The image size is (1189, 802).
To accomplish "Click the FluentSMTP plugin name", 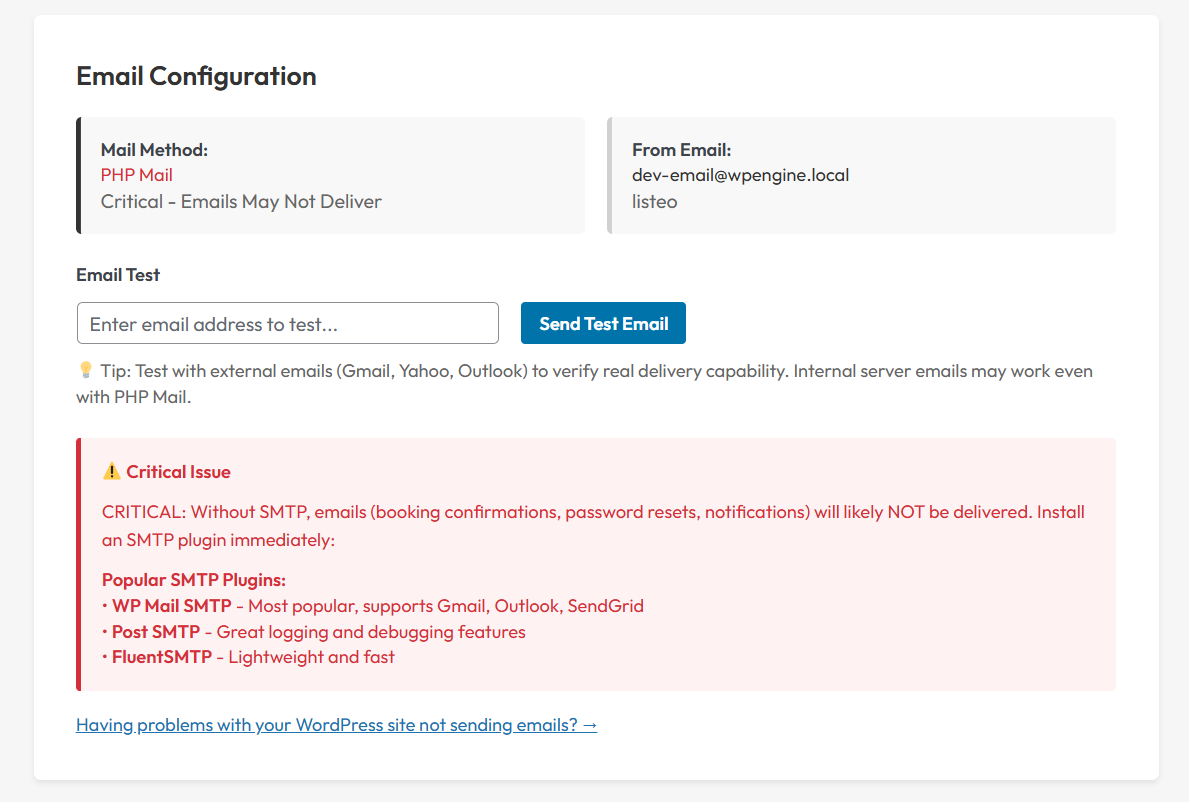I will coord(162,657).
